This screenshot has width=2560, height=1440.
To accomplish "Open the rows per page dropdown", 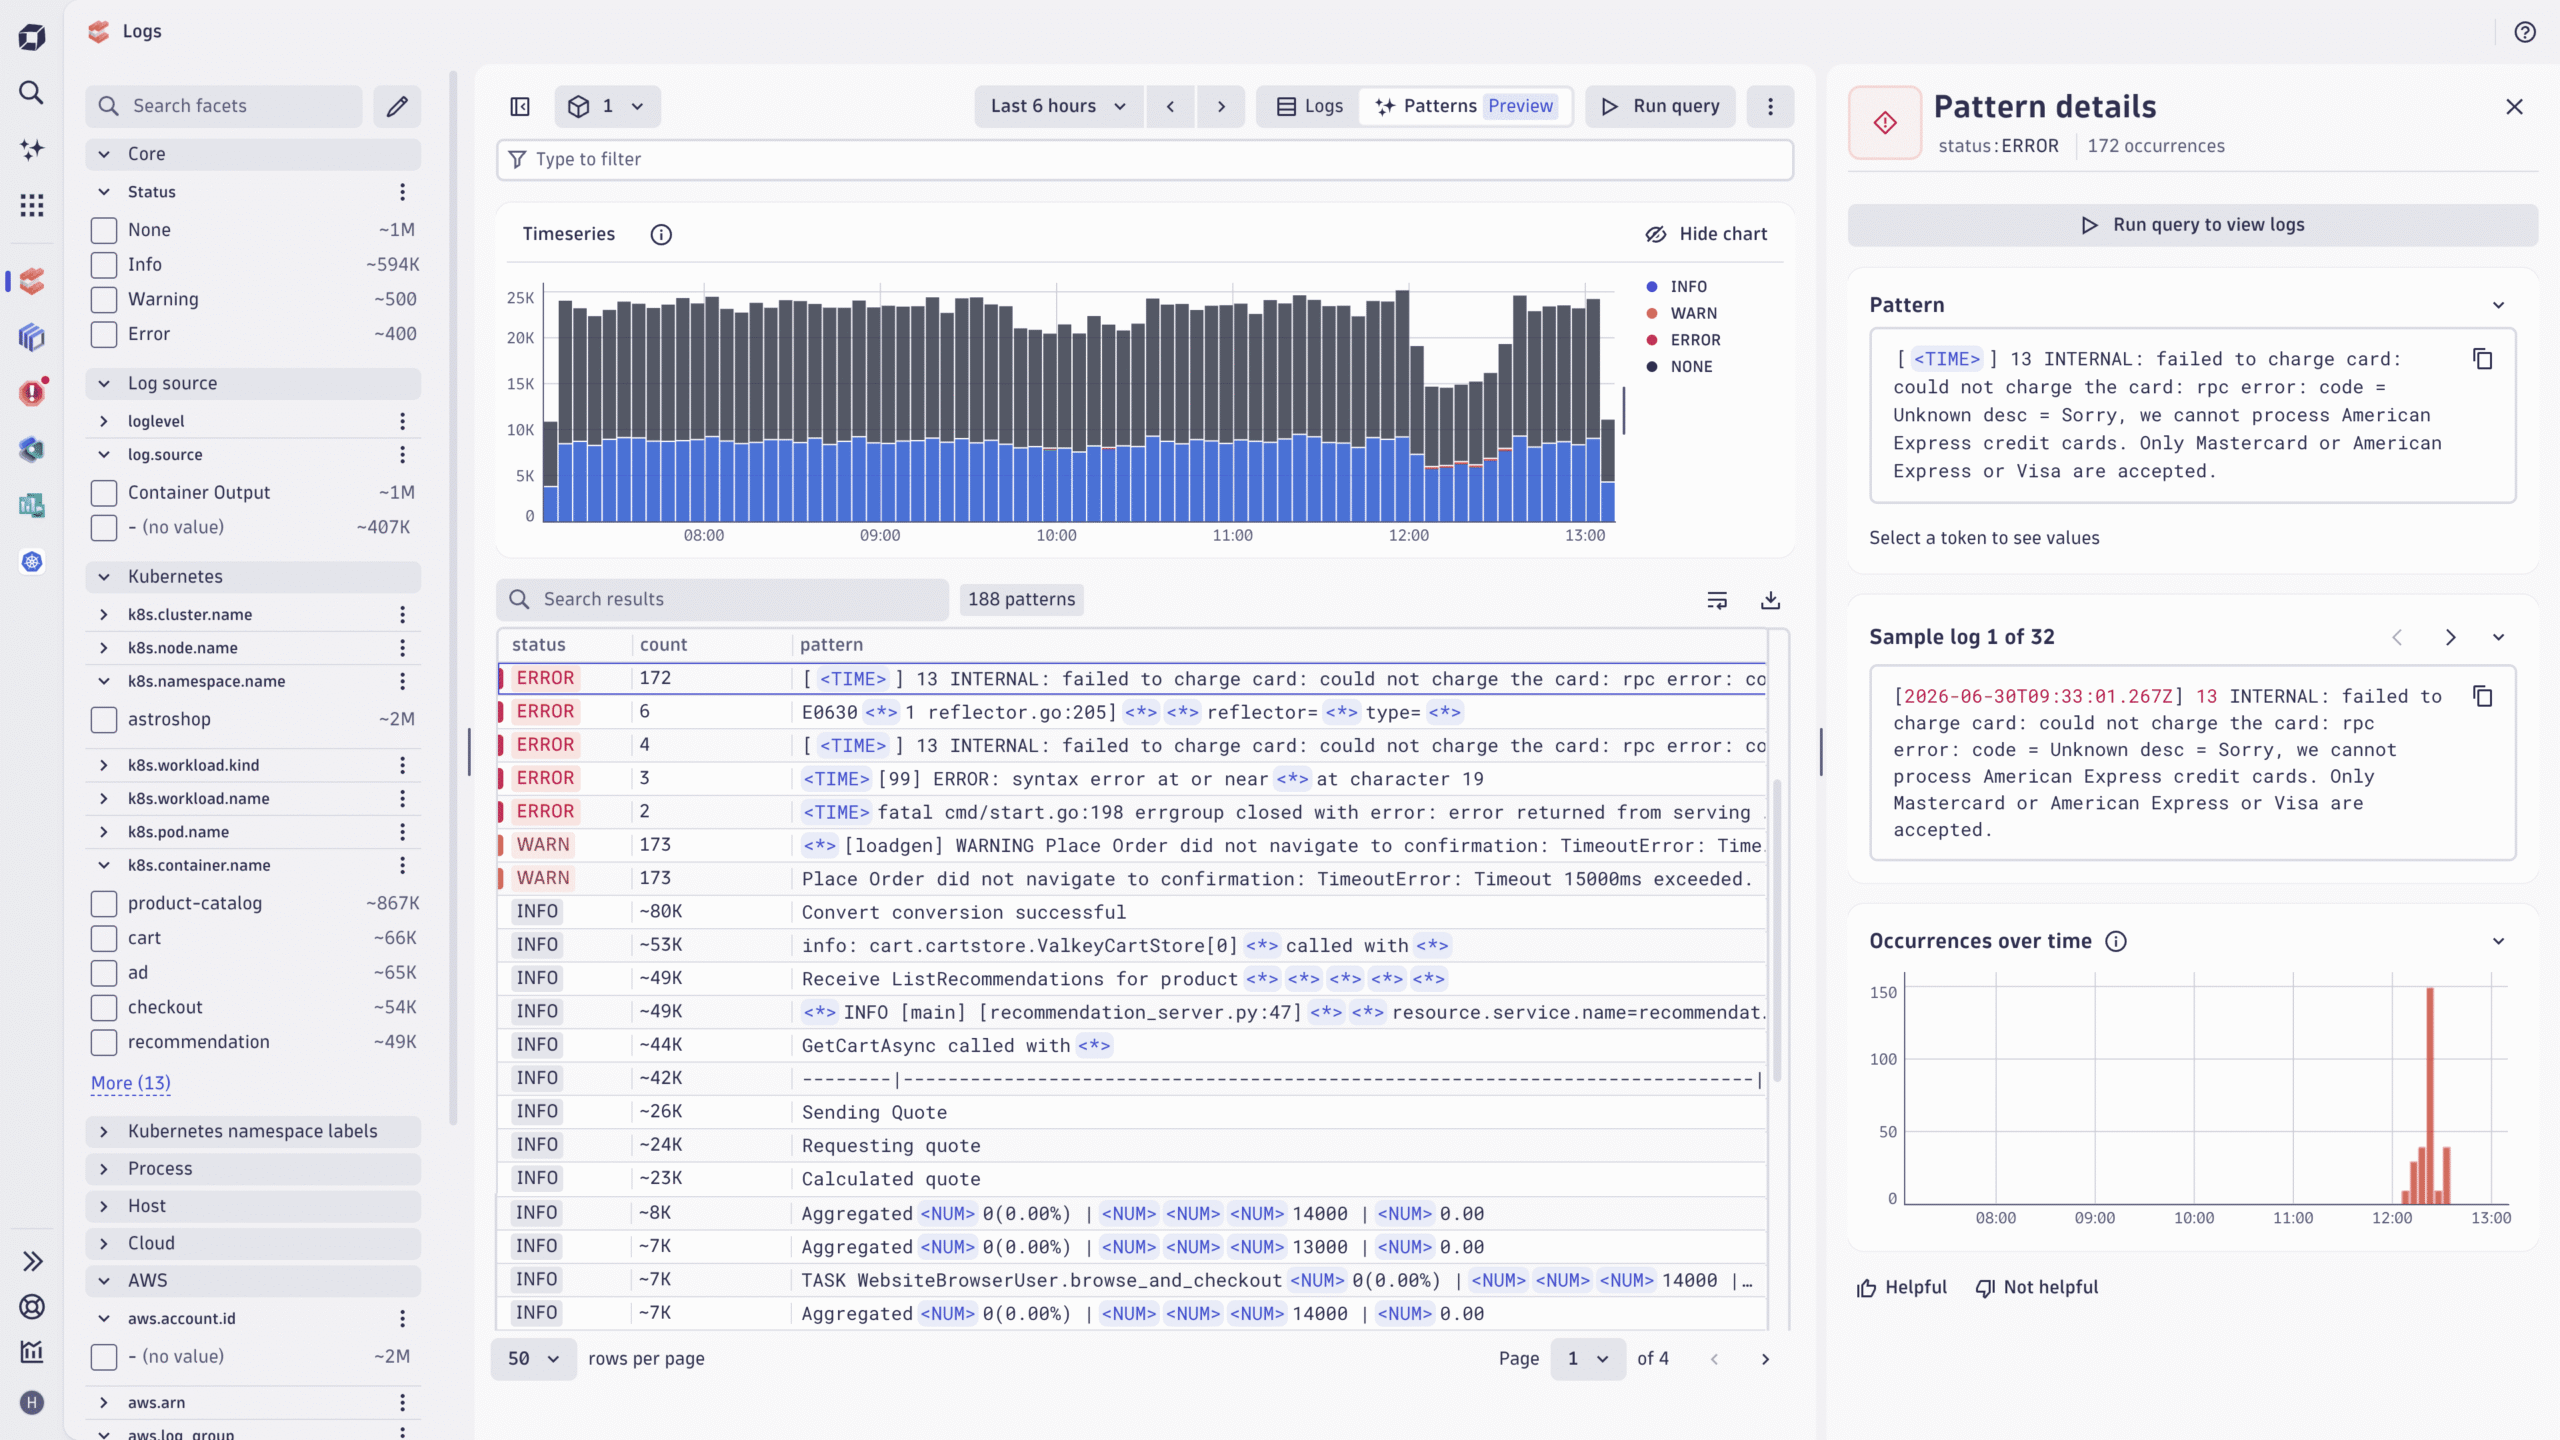I will point(533,1359).
